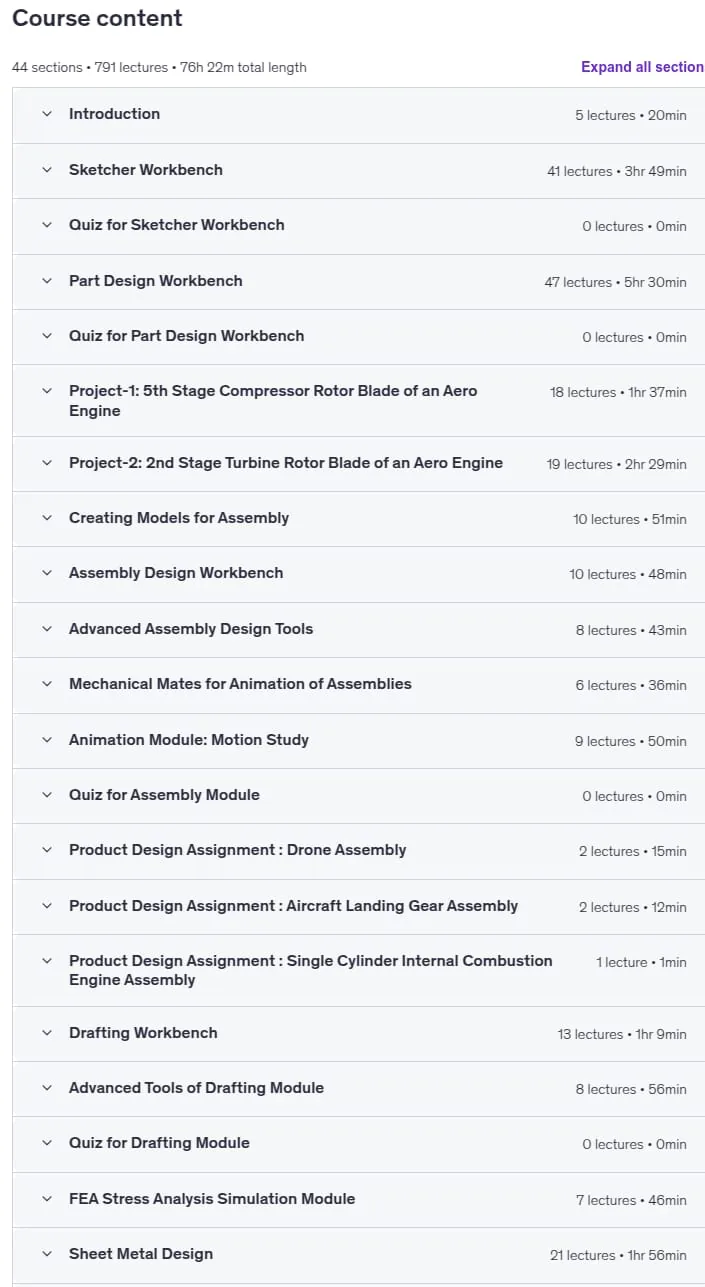Select Mechanical Mates for Animation of Assemblies
This screenshot has width=705, height=1287.
[x=240, y=684]
